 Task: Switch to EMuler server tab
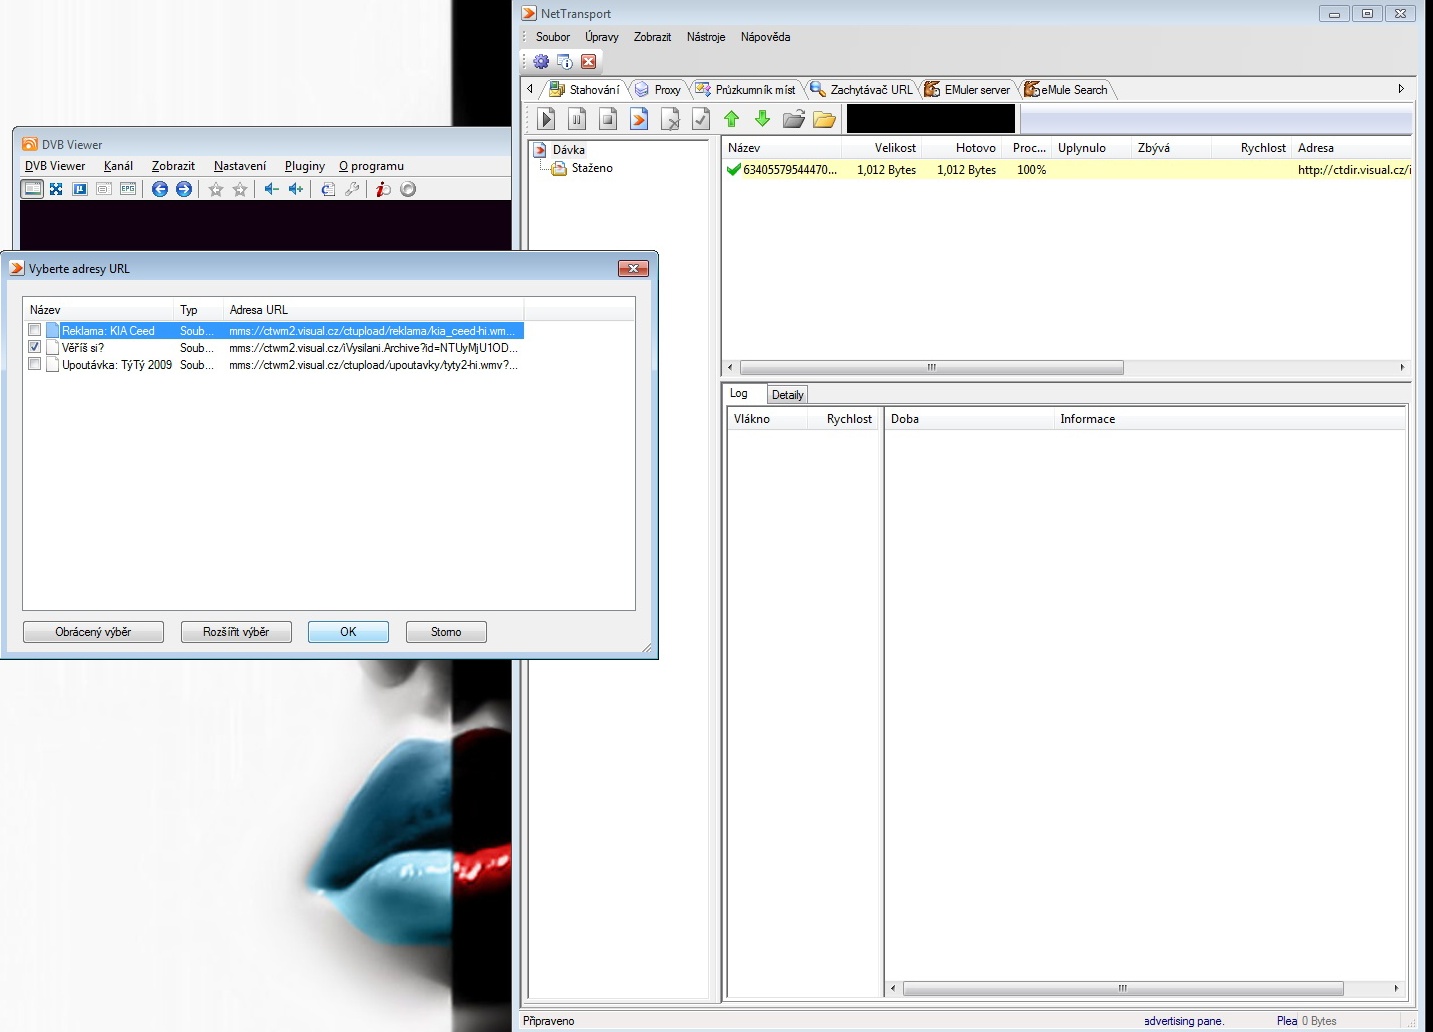click(x=968, y=90)
